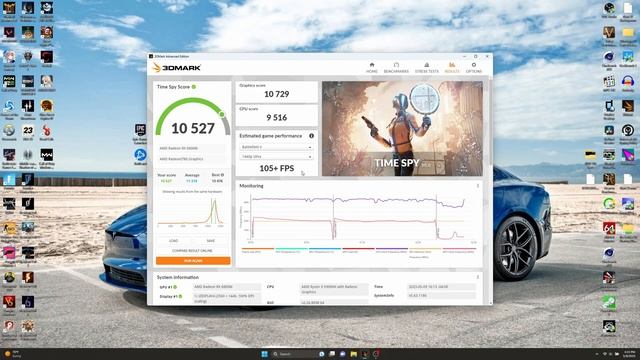Click the green validation icon beside Time Spy Score
This screenshot has width=640, height=360.
(194, 87)
